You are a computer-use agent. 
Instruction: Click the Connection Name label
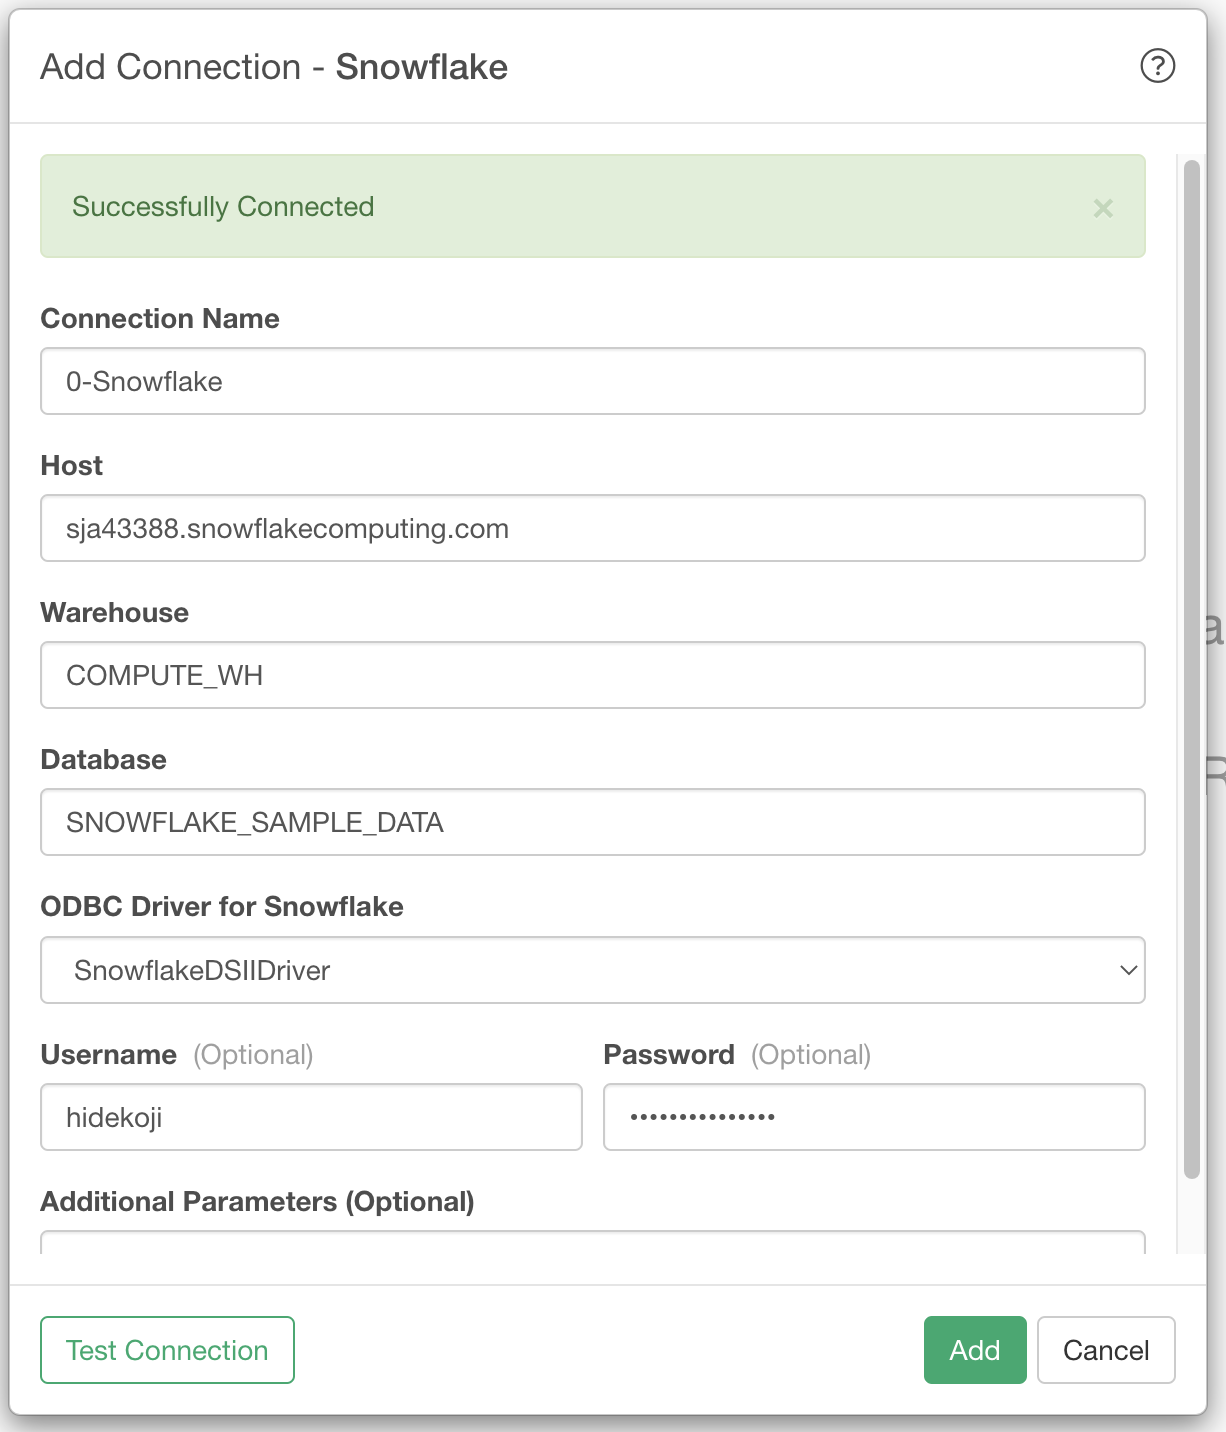pyautogui.click(x=160, y=319)
